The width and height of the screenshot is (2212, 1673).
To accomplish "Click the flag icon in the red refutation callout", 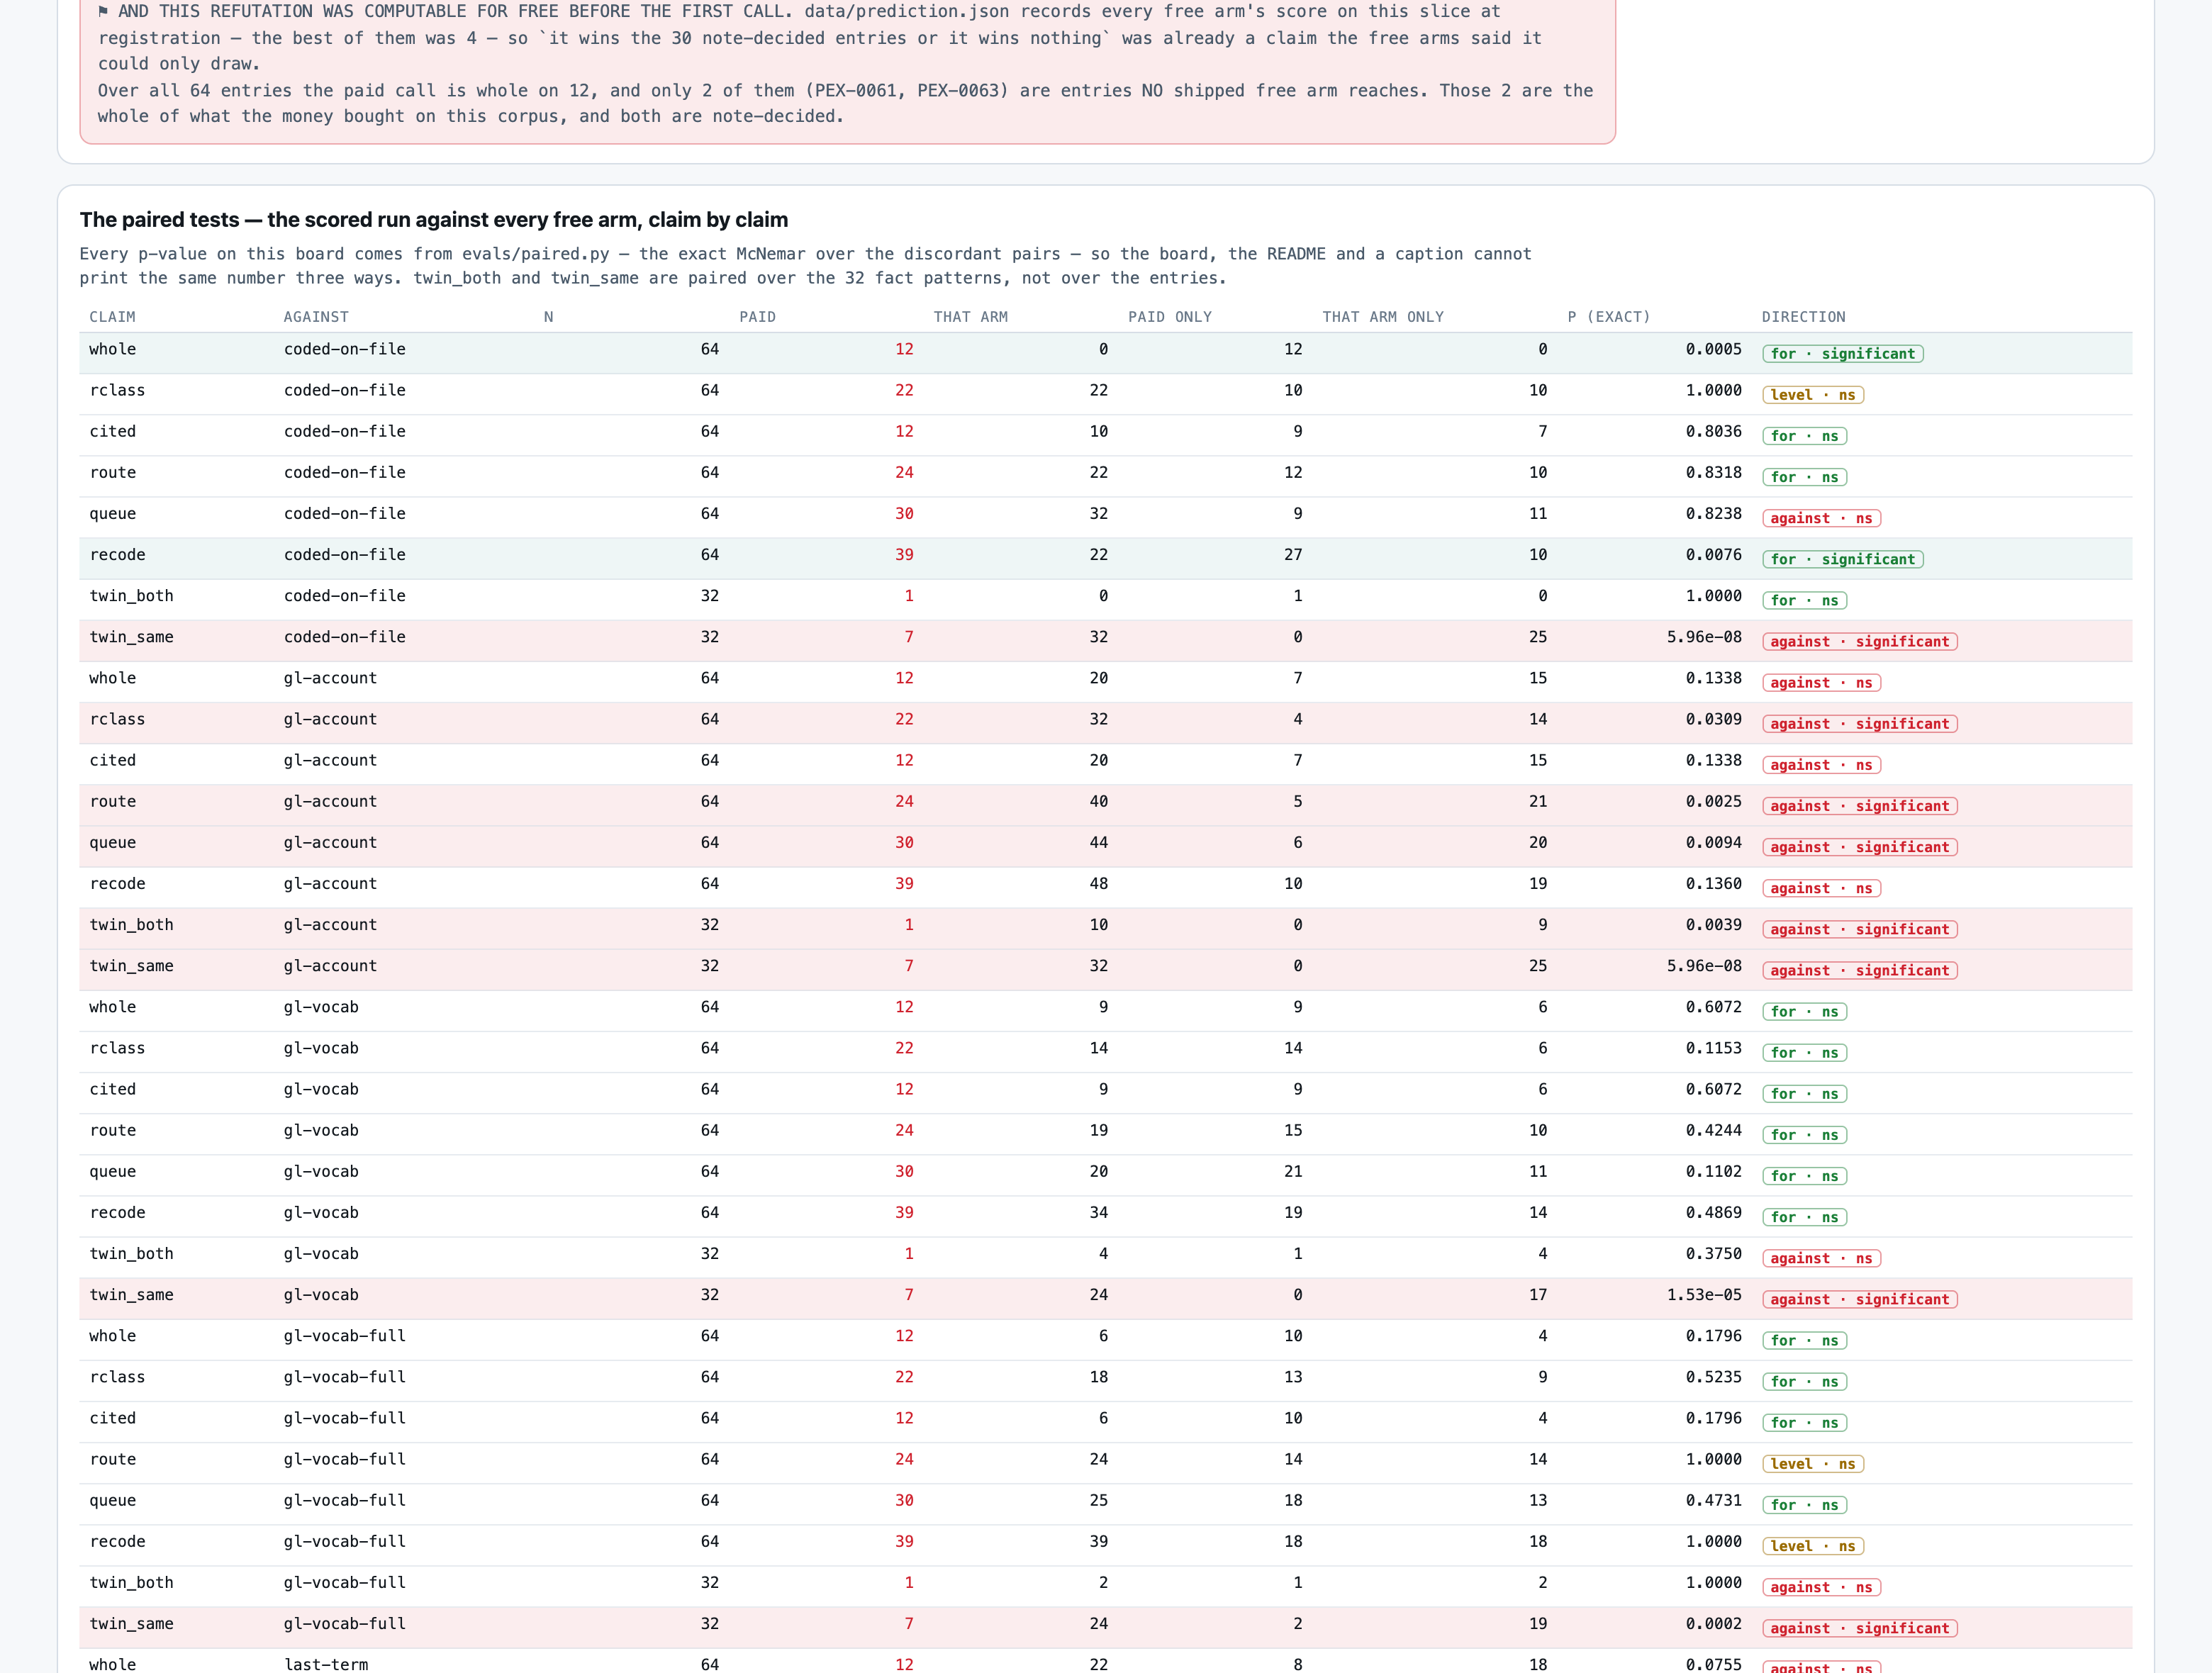I will point(103,12).
